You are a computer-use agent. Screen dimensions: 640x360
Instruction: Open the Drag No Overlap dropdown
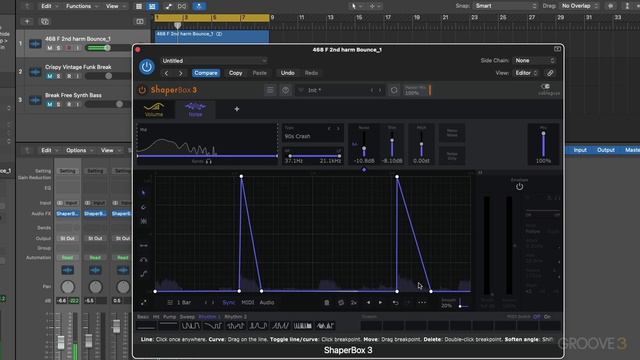[x=580, y=6]
